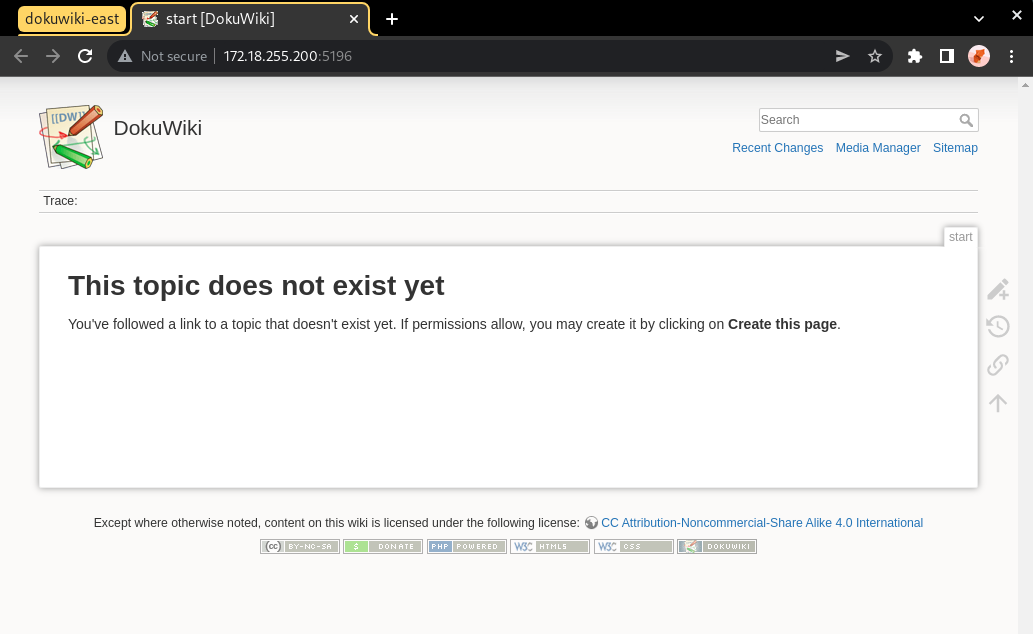1033x634 pixels.
Task: Open the Media Manager link
Action: tap(877, 148)
